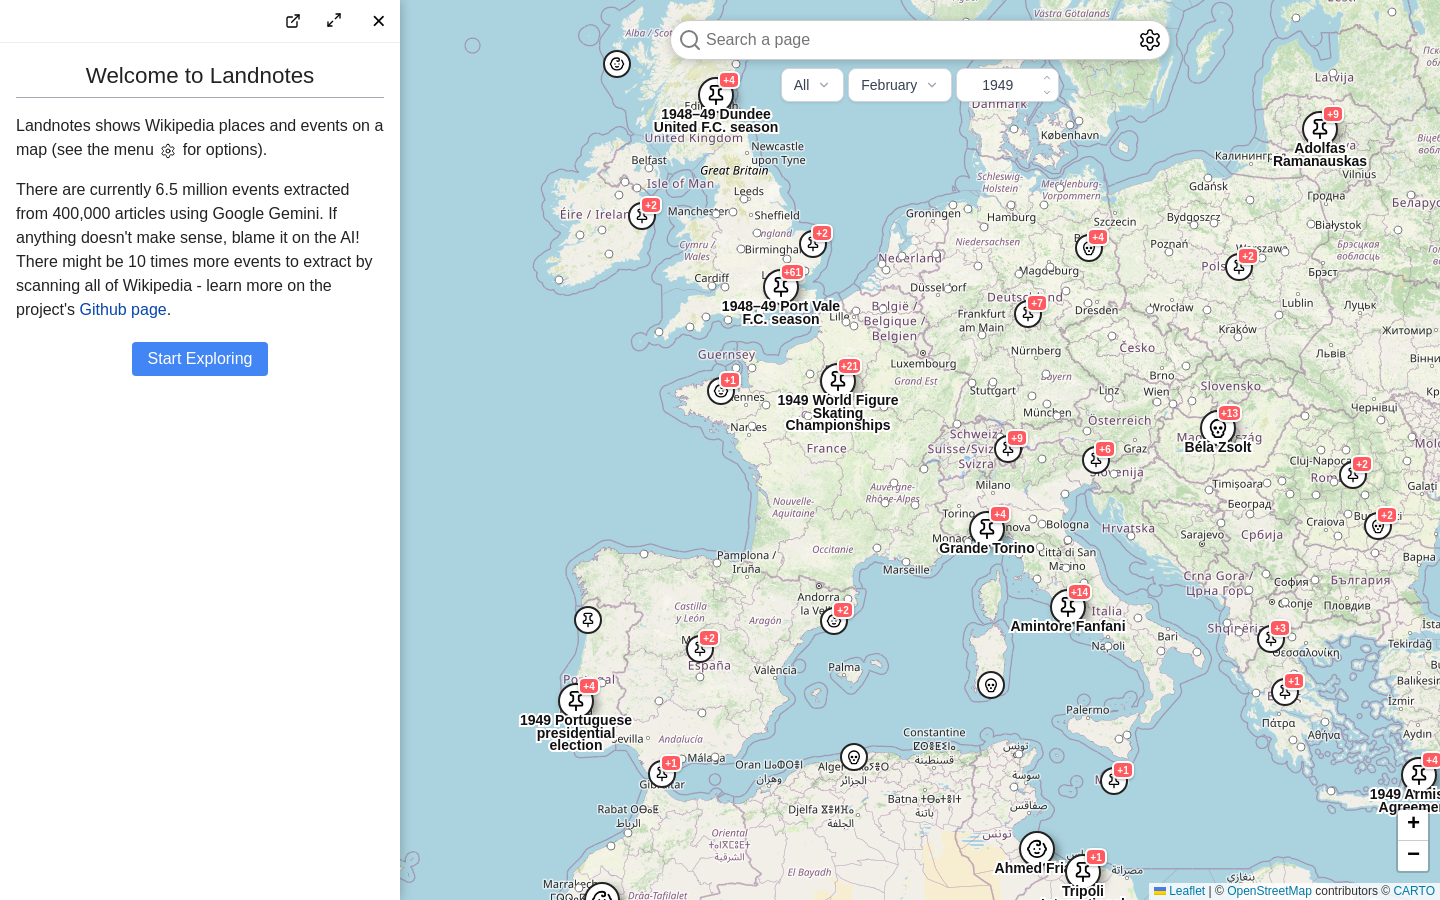This screenshot has height=900, width=1440.
Task: Click the +1 marker near Gibraltar
Action: 662,773
